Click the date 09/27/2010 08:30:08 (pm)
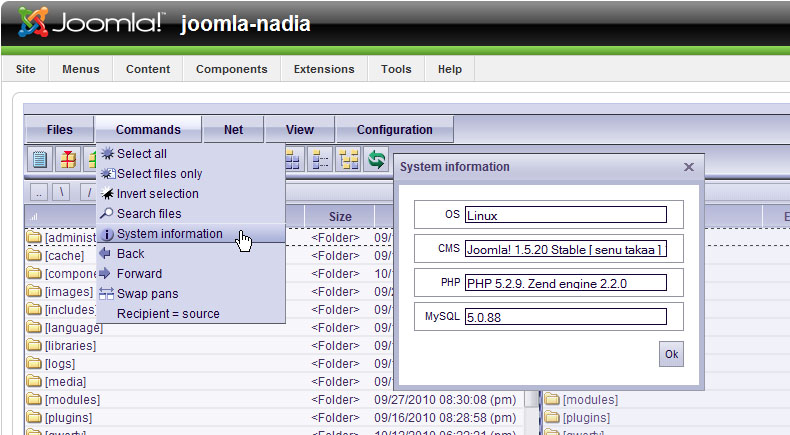The width and height of the screenshot is (790, 435). [445, 400]
